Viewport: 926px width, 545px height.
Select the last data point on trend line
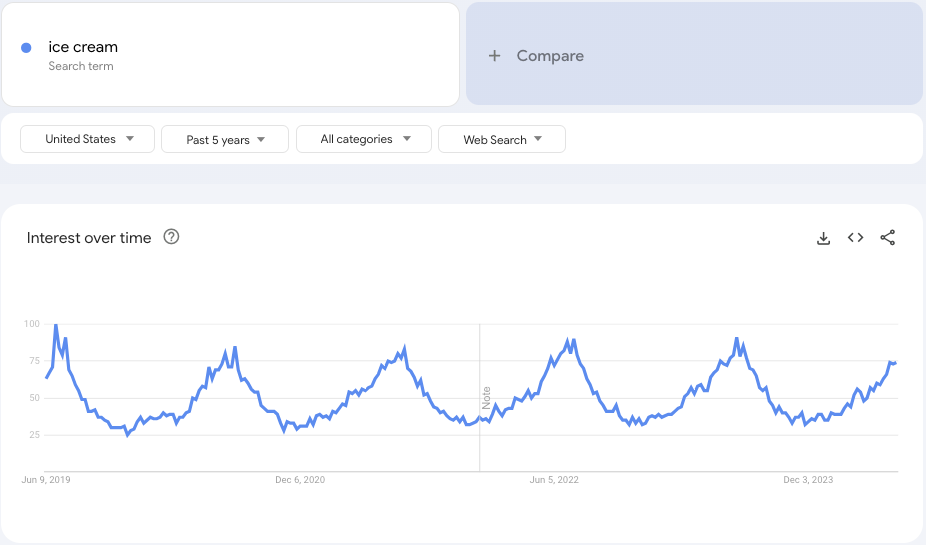pyautogui.click(x=896, y=362)
